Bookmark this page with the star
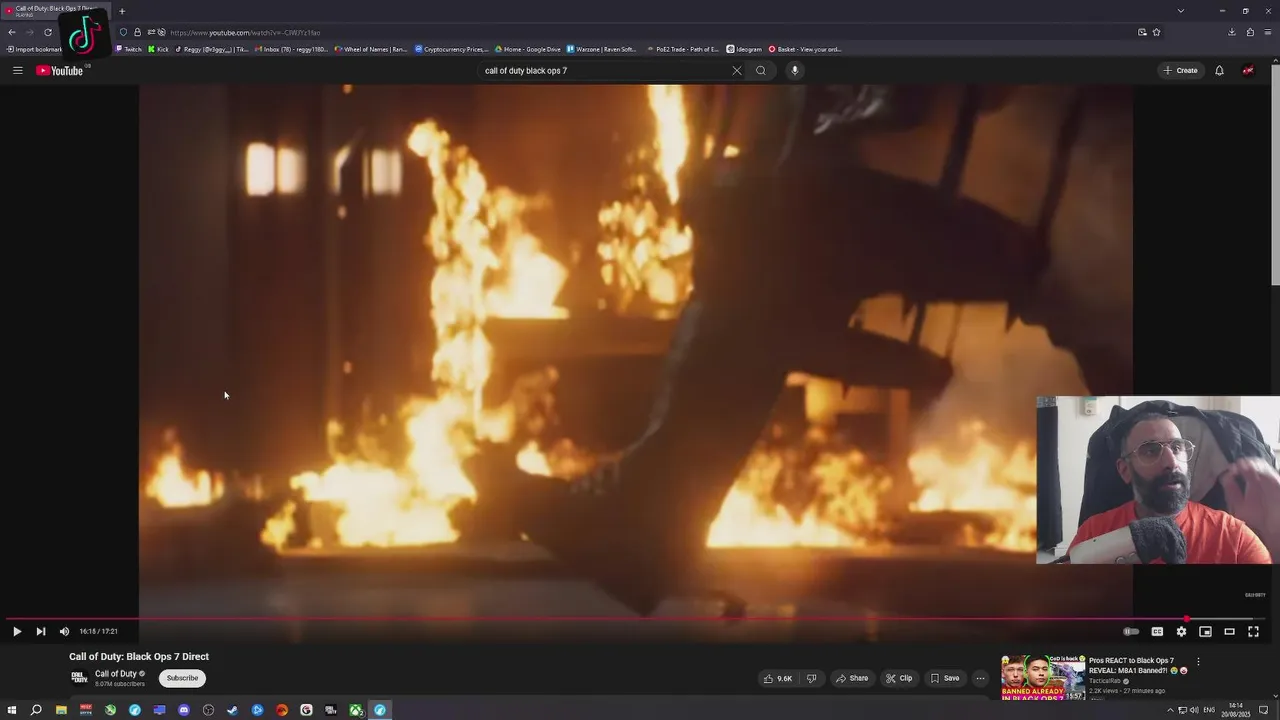Image resolution: width=1280 pixels, height=720 pixels. tap(1157, 32)
